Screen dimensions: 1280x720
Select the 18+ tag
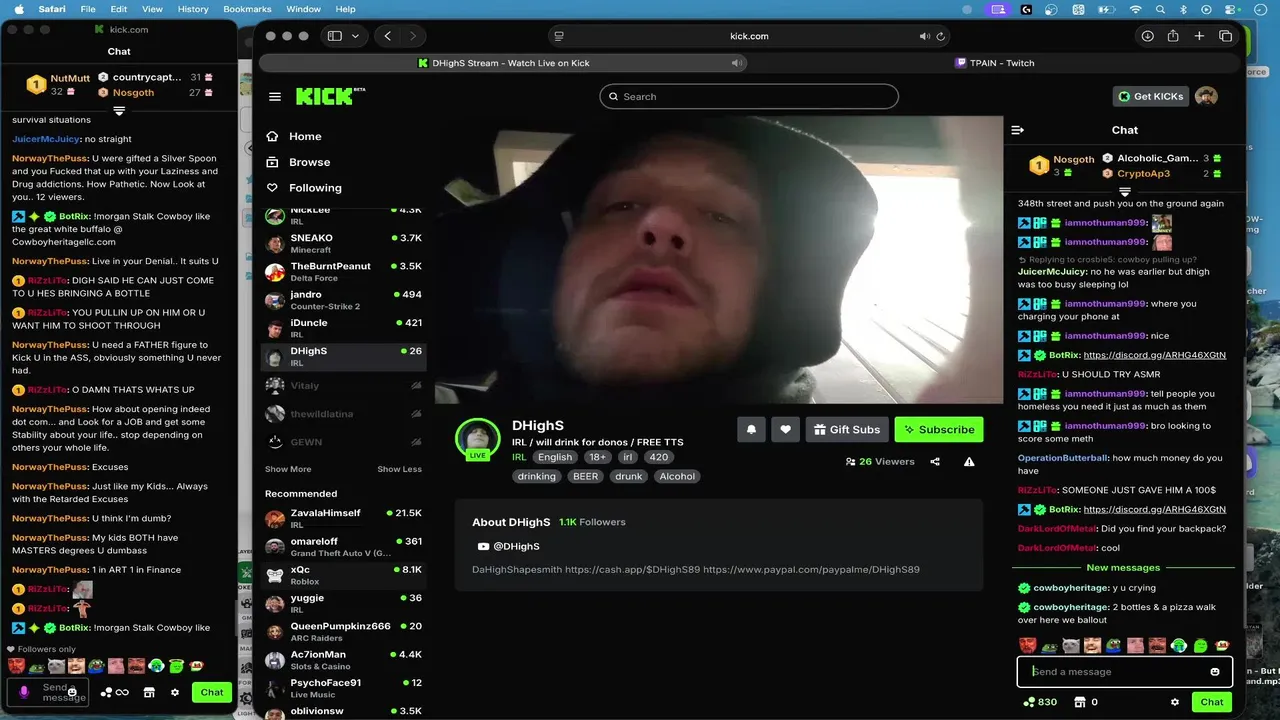[x=598, y=457]
